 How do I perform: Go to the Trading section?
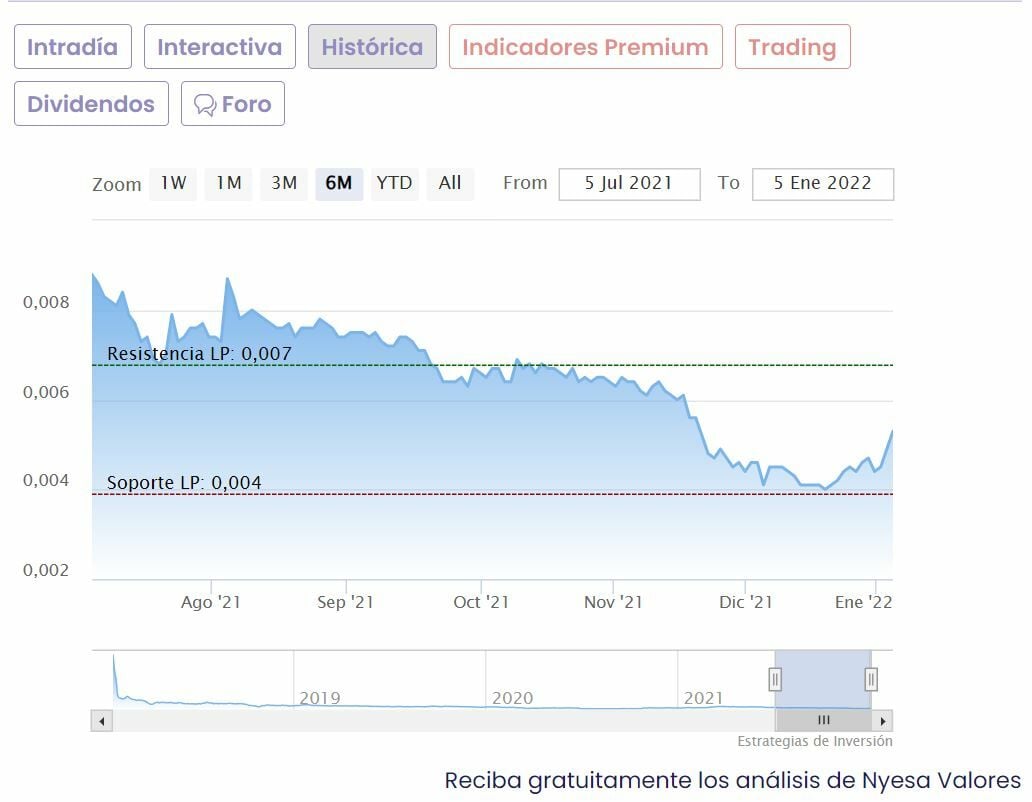click(x=792, y=47)
